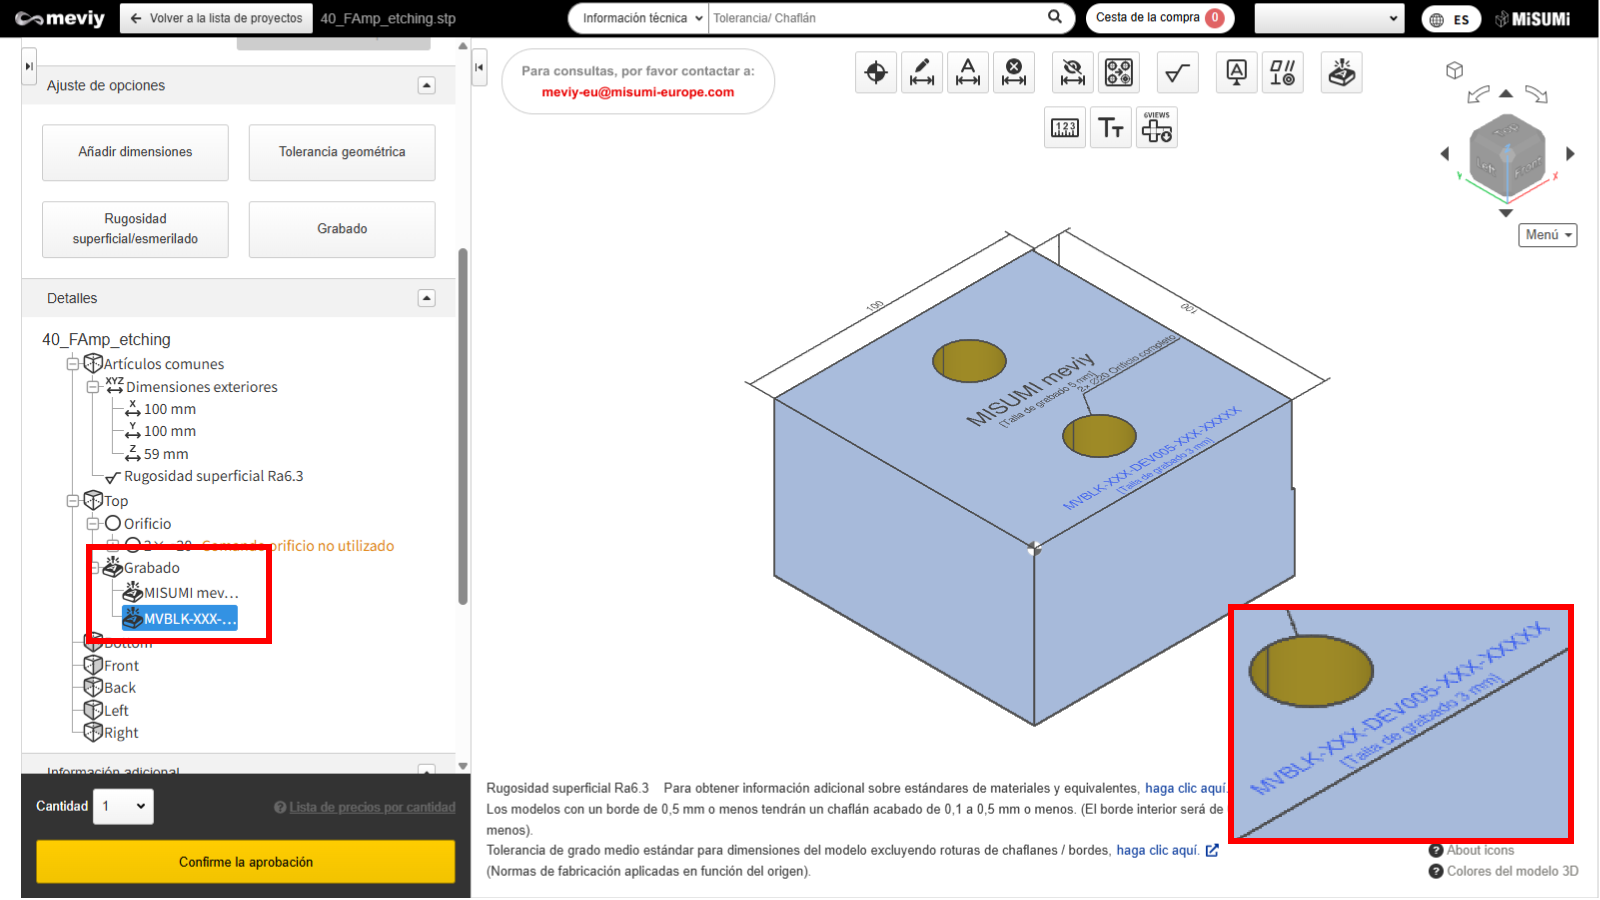
Task: Toggle the hide dimensions eye icon
Action: [x=1072, y=73]
